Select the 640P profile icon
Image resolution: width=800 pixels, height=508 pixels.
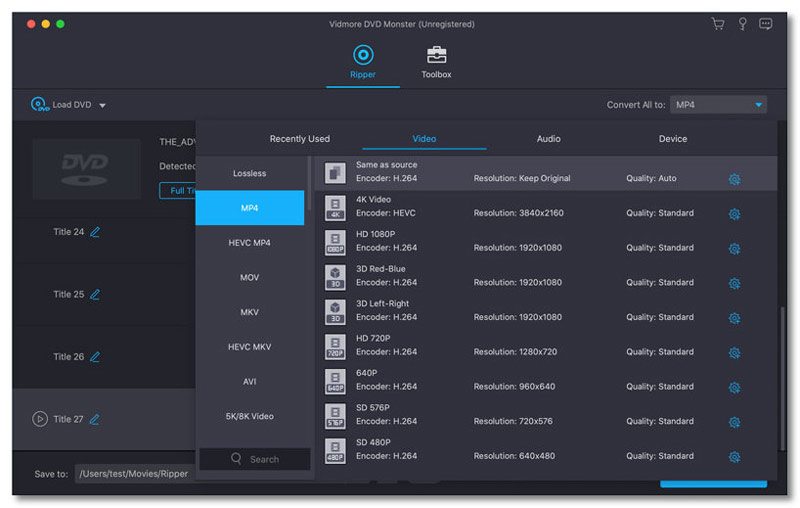click(x=335, y=381)
